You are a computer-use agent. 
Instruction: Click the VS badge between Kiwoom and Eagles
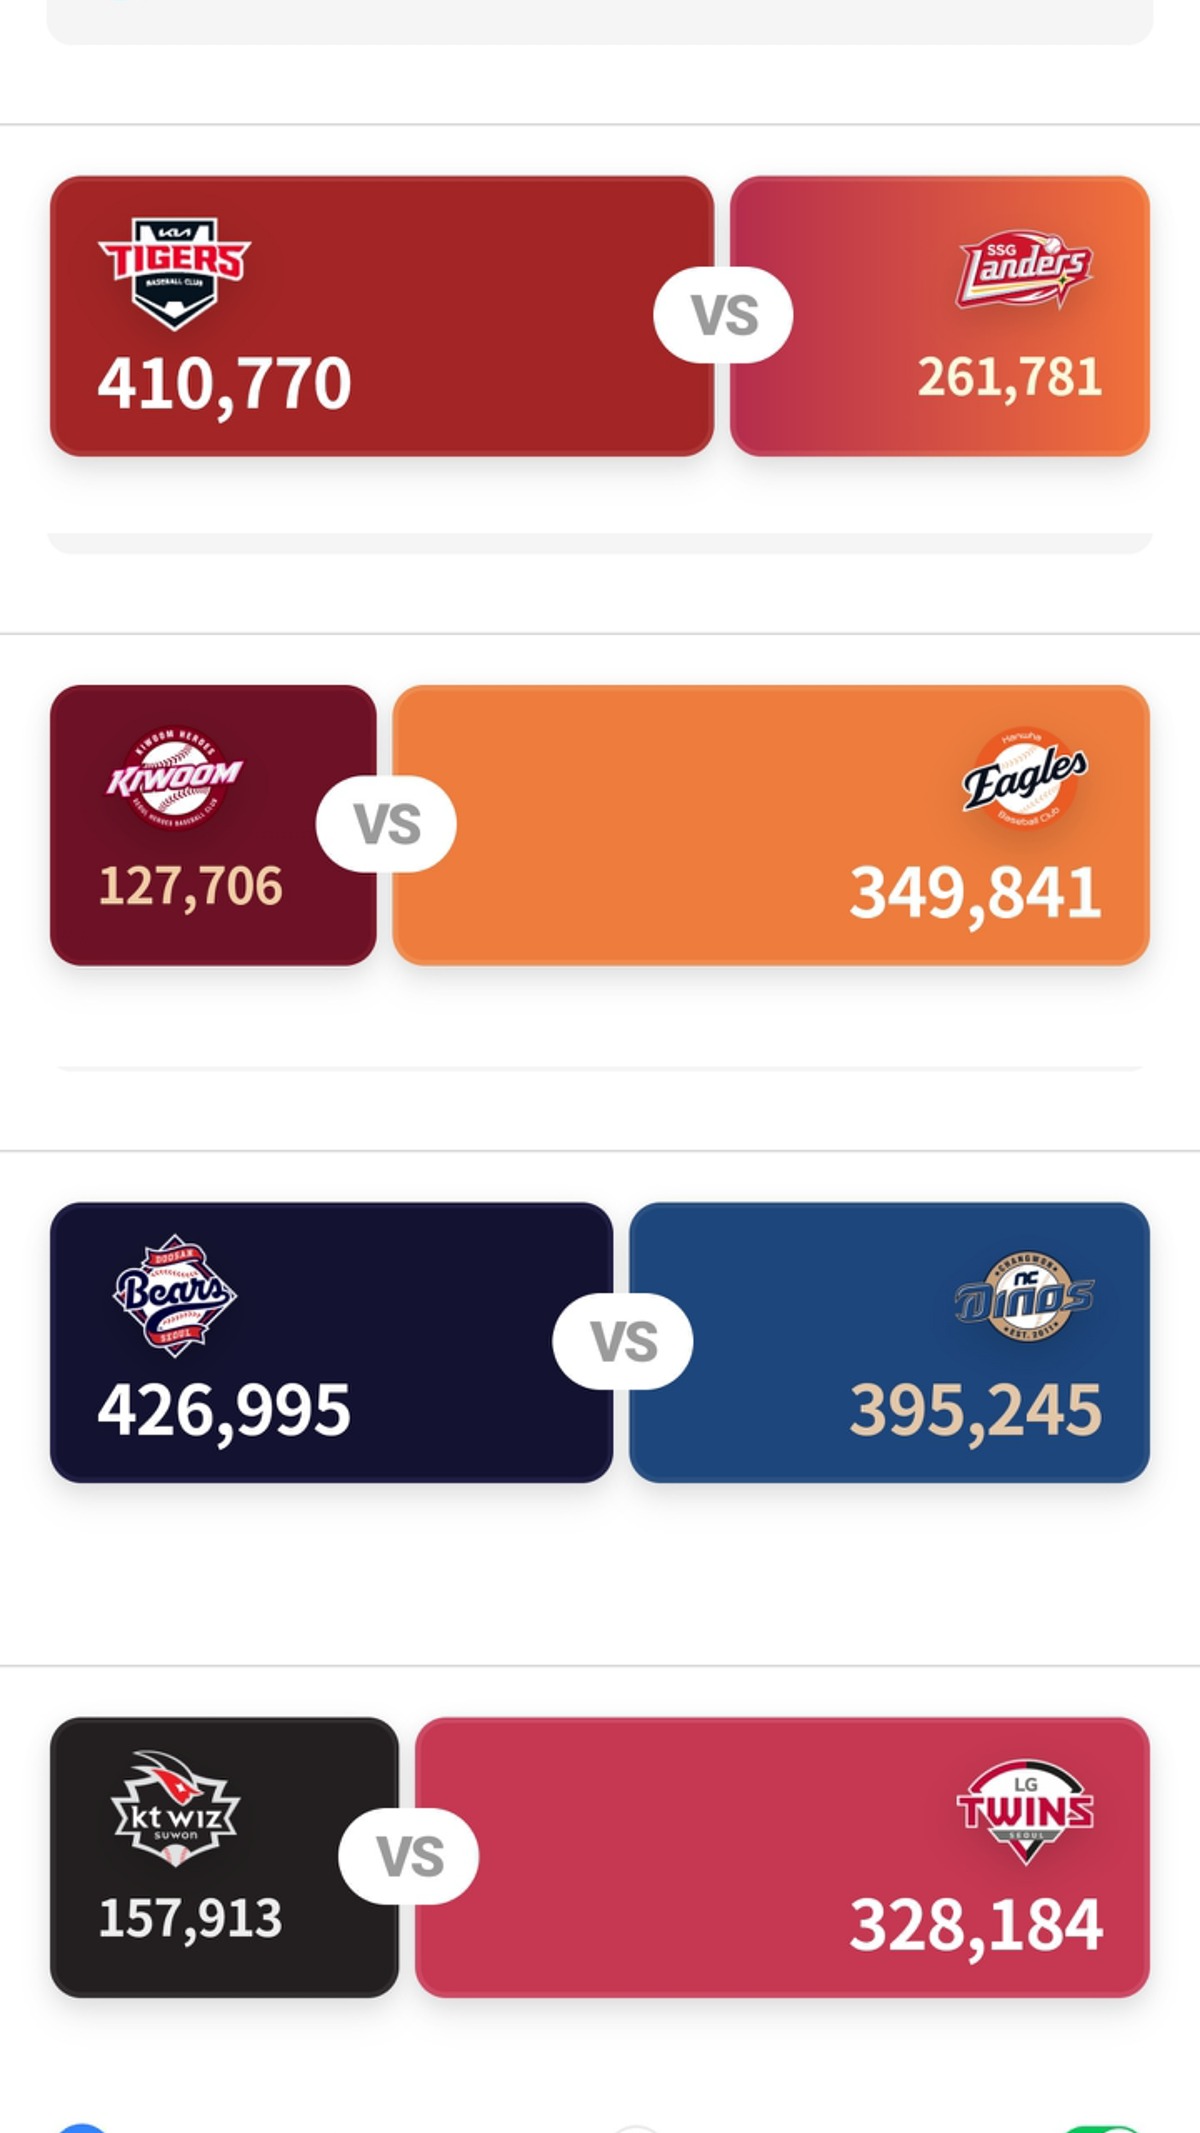386,824
